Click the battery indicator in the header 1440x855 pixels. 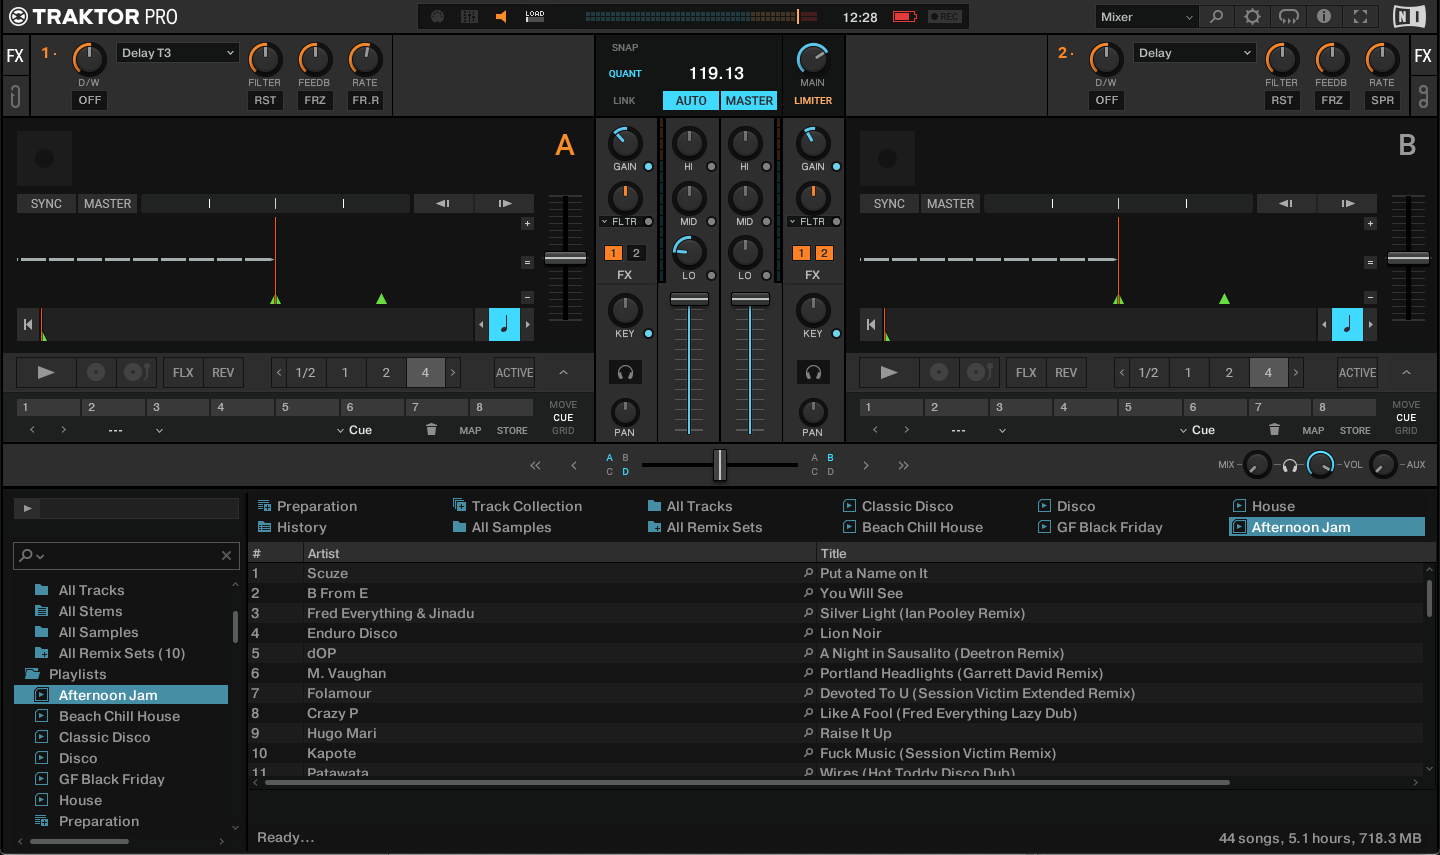(905, 17)
